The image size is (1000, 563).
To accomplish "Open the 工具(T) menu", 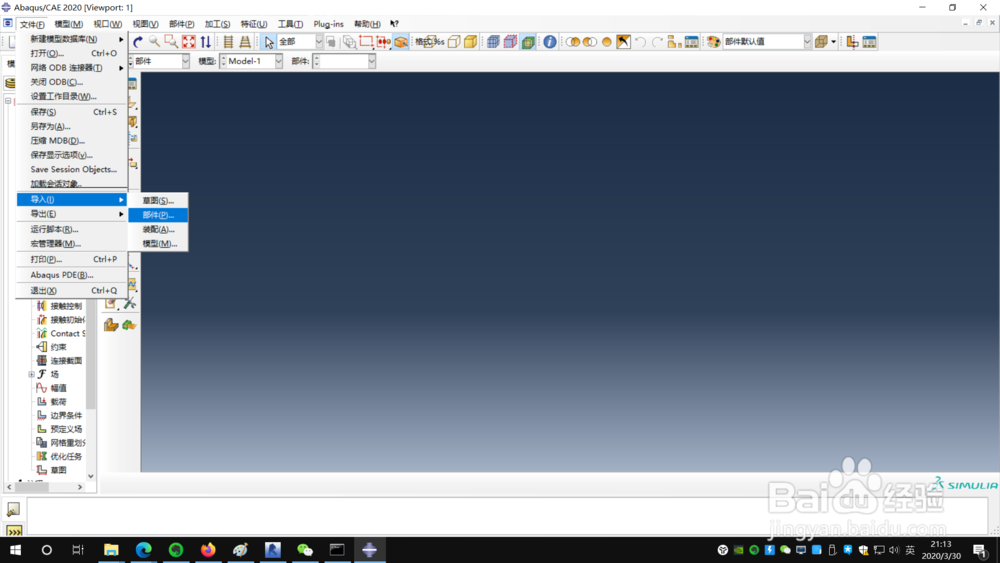I will click(x=290, y=24).
